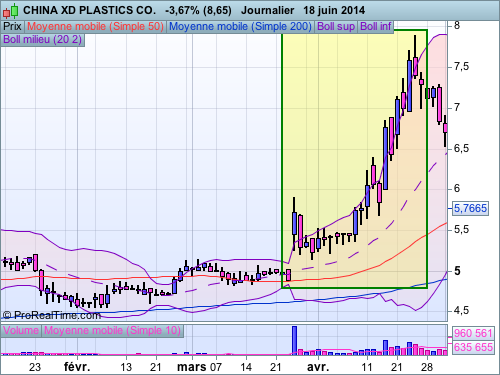500x375 pixels.
Task: Click the mars date axis label
Action: coord(191,367)
